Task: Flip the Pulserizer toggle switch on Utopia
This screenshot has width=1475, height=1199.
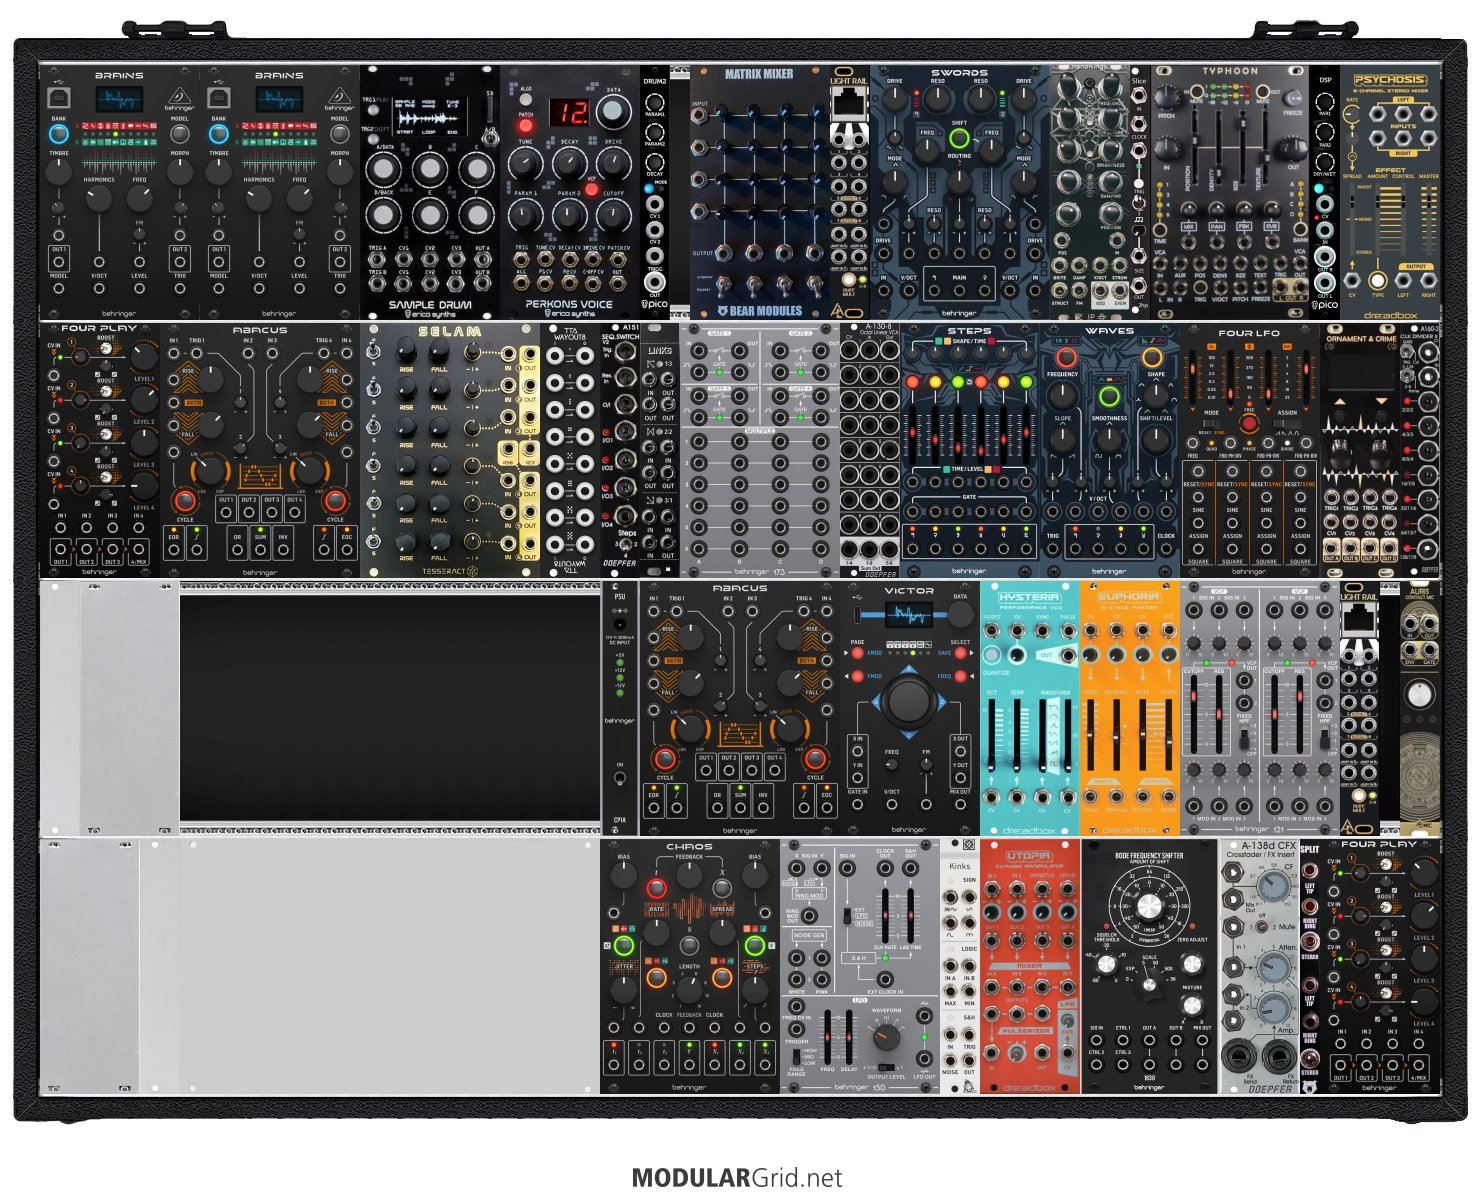Action: 1016,1053
